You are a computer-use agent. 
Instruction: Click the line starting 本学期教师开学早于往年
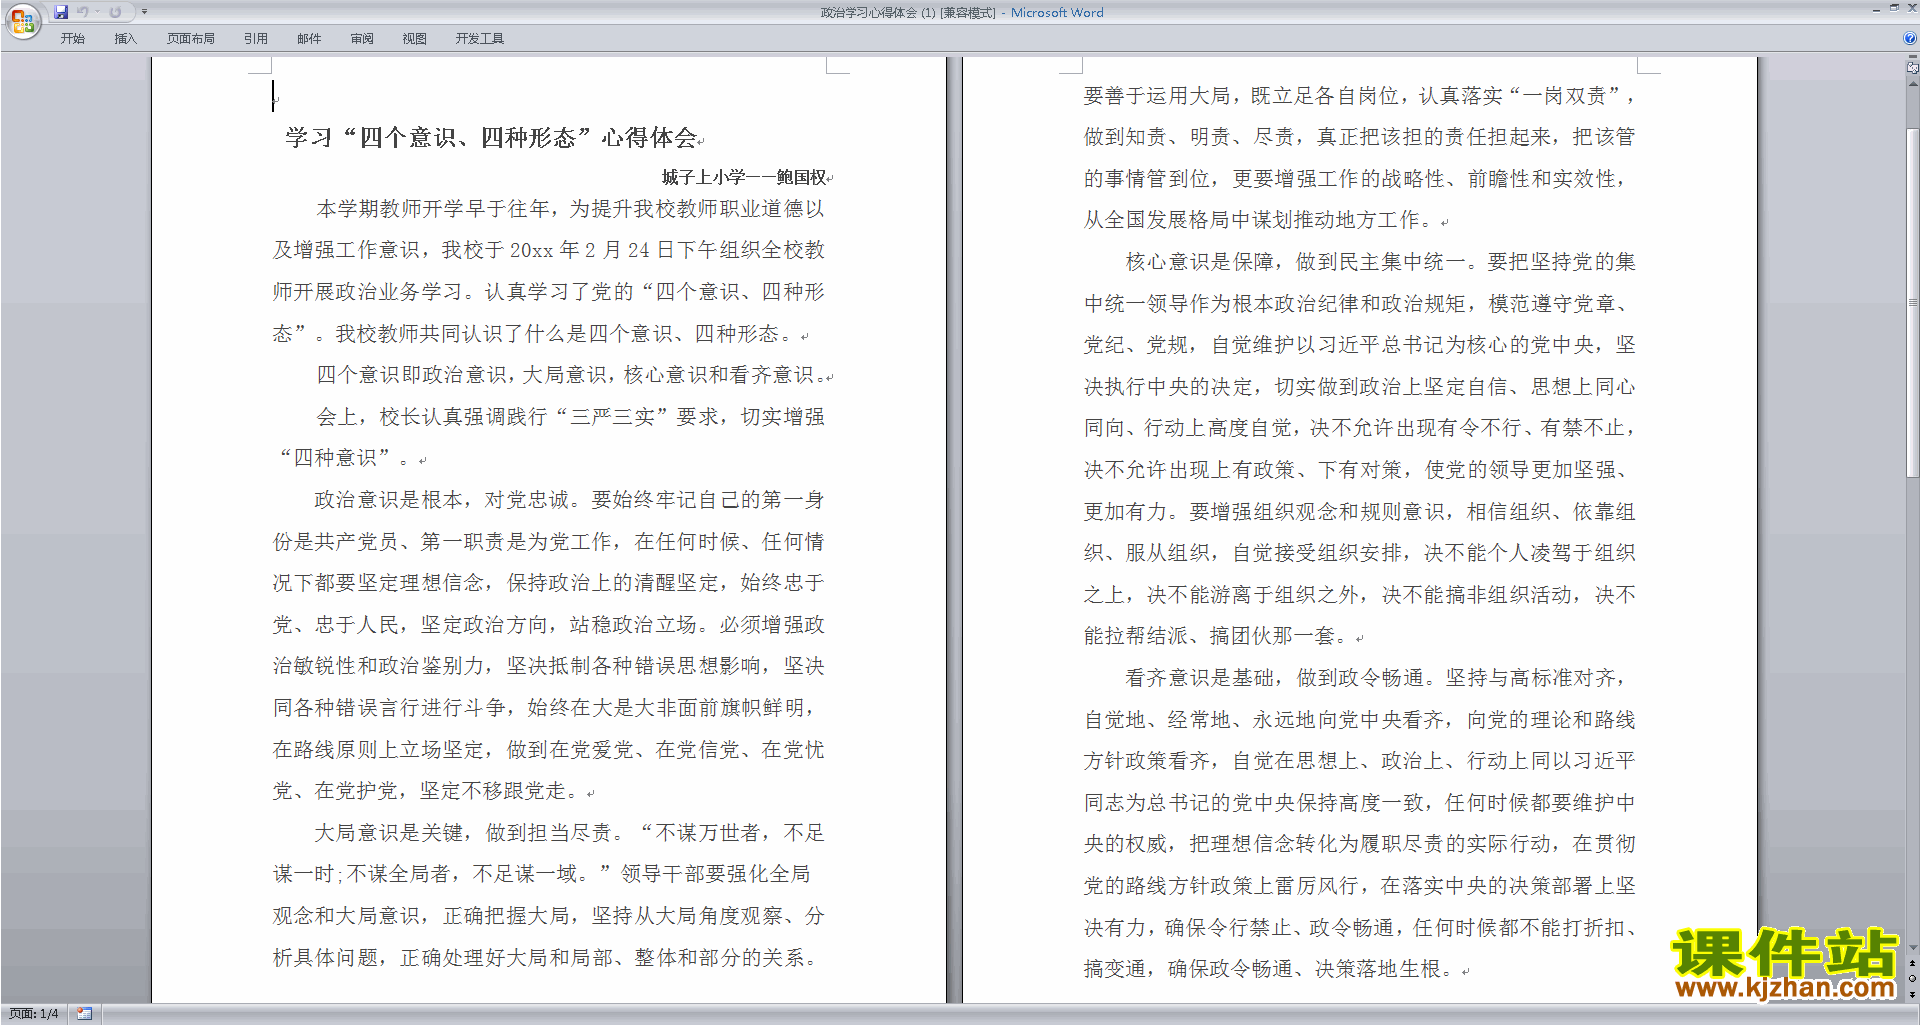pos(570,209)
